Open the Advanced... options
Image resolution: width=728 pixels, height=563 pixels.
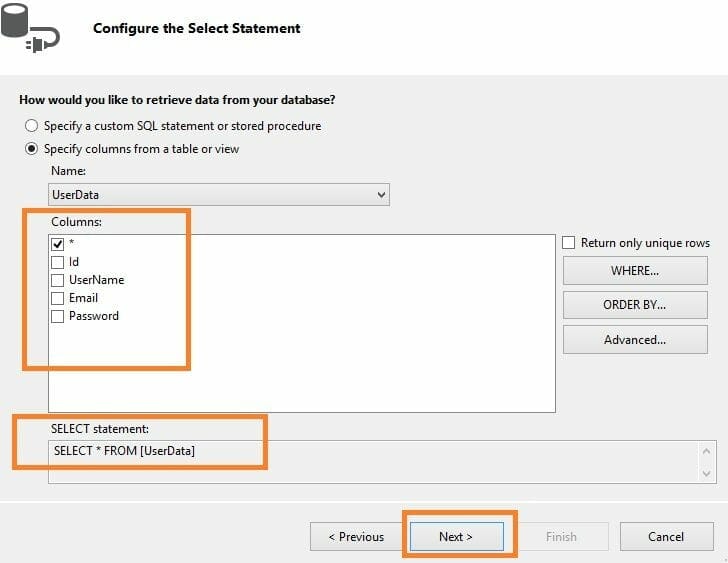[x=634, y=340]
